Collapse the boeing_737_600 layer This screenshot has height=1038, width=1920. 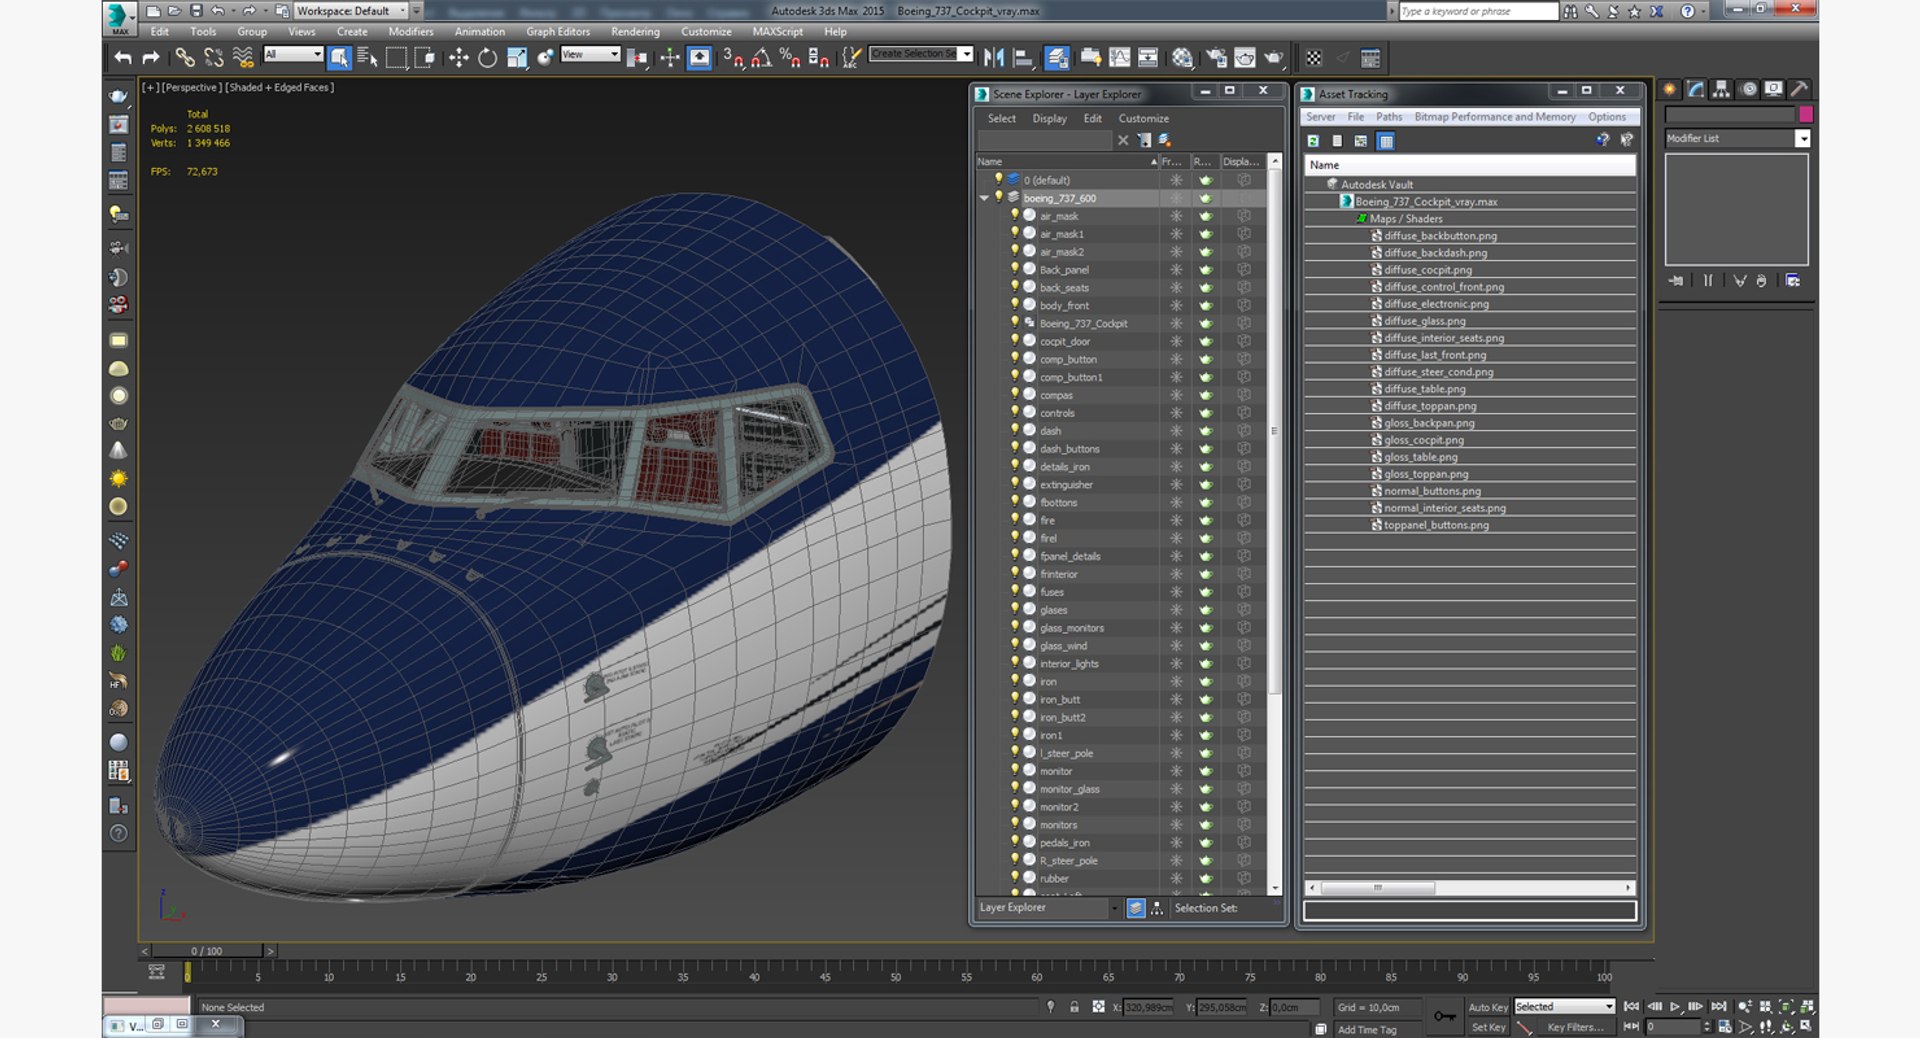point(984,198)
